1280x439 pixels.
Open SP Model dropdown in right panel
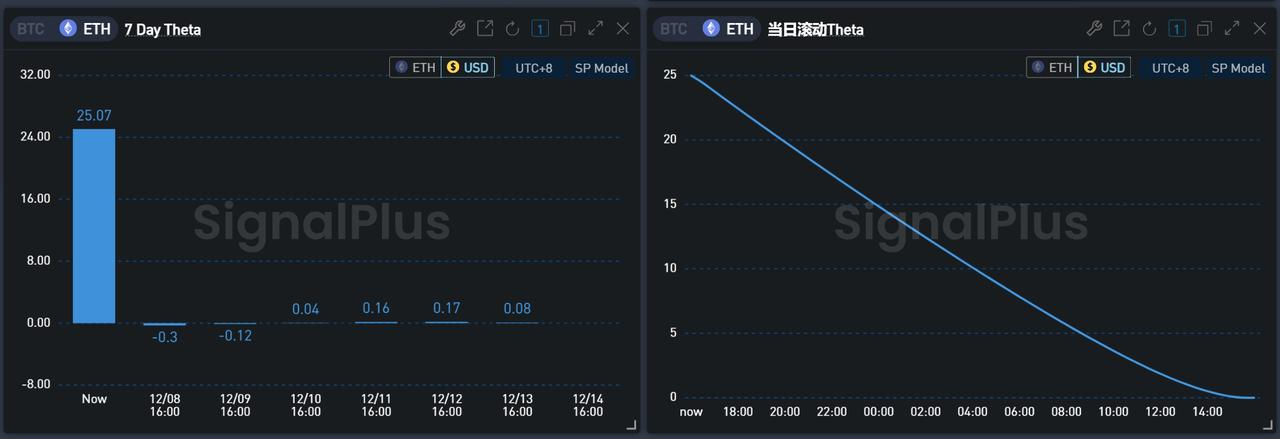click(x=1238, y=68)
